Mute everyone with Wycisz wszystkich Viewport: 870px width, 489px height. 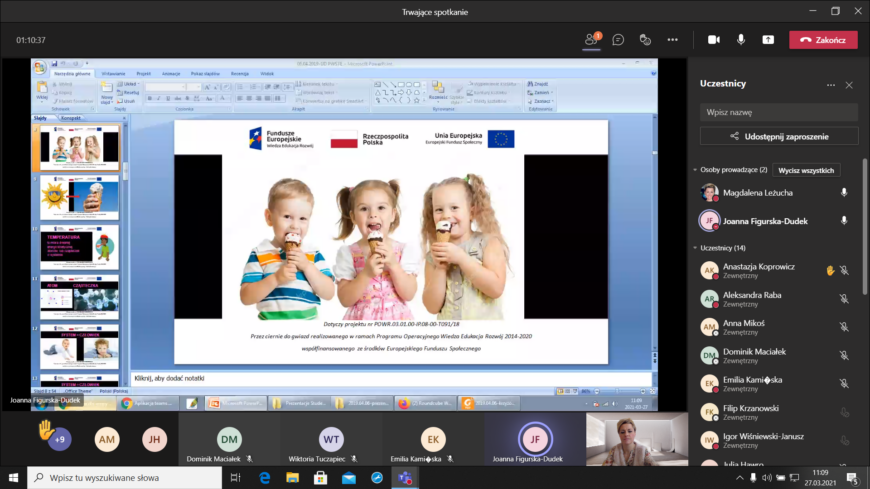(x=806, y=170)
